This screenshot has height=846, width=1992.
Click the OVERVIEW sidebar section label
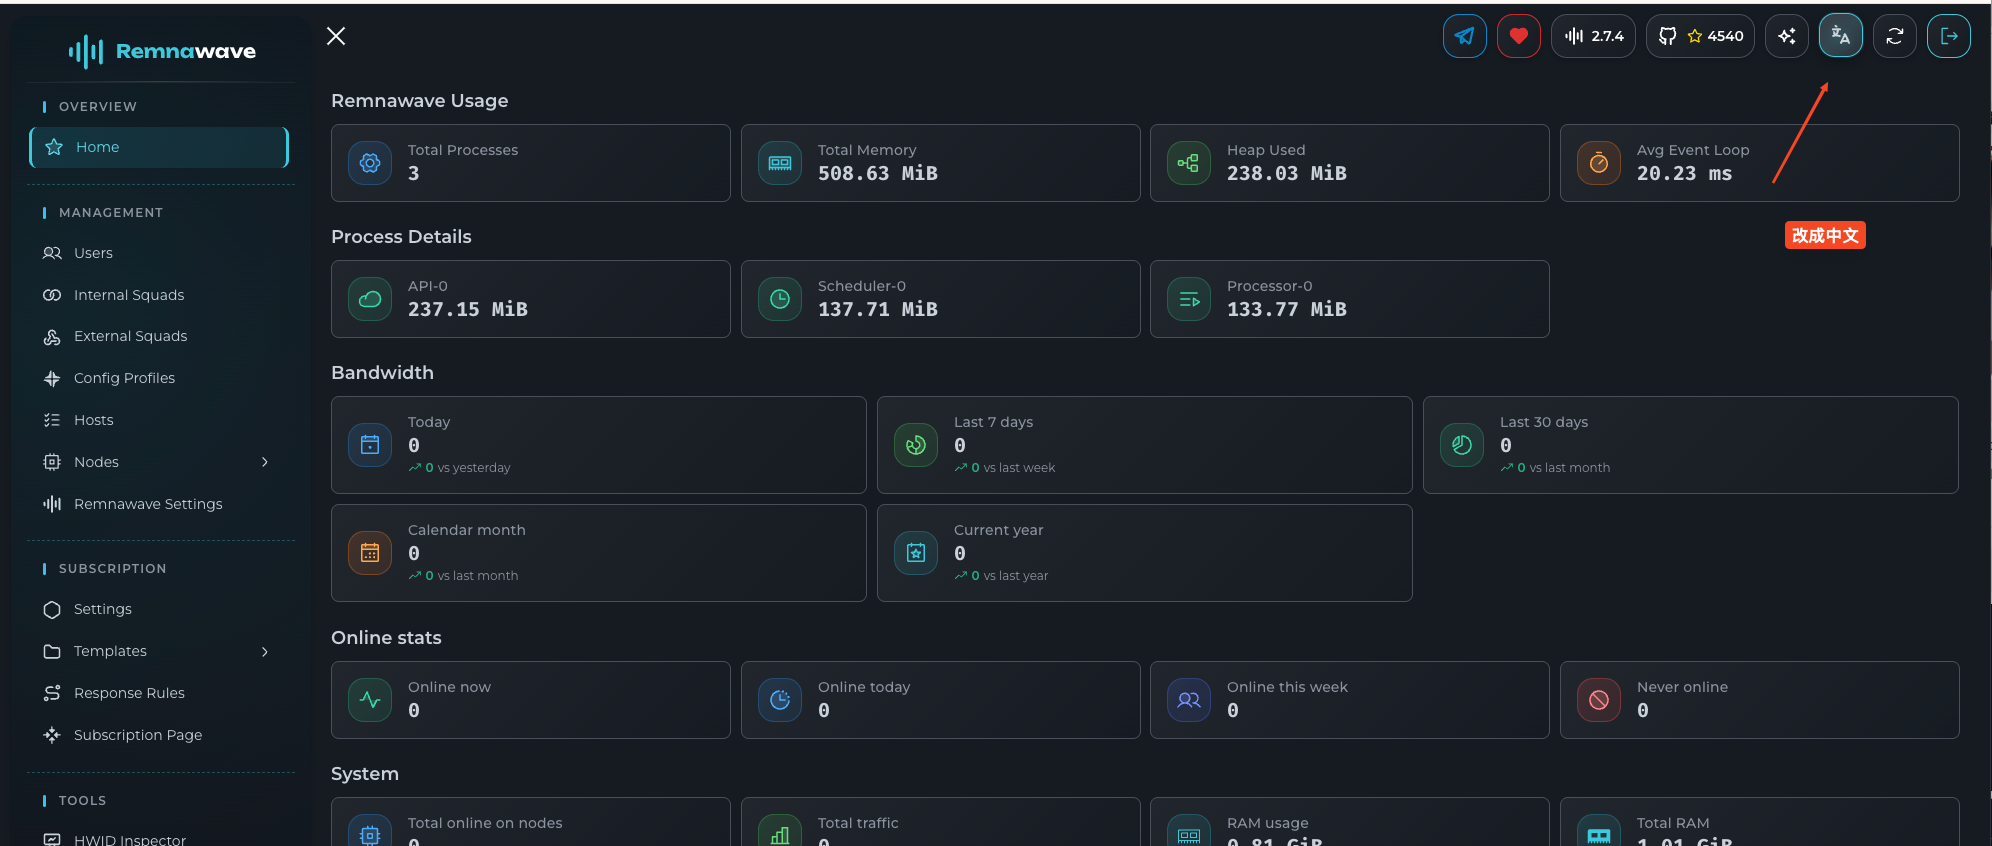(x=98, y=107)
